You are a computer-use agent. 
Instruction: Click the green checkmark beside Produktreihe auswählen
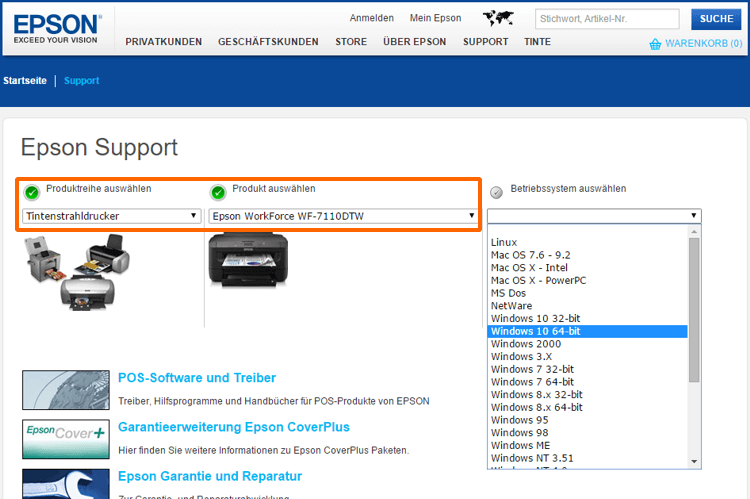(32, 192)
